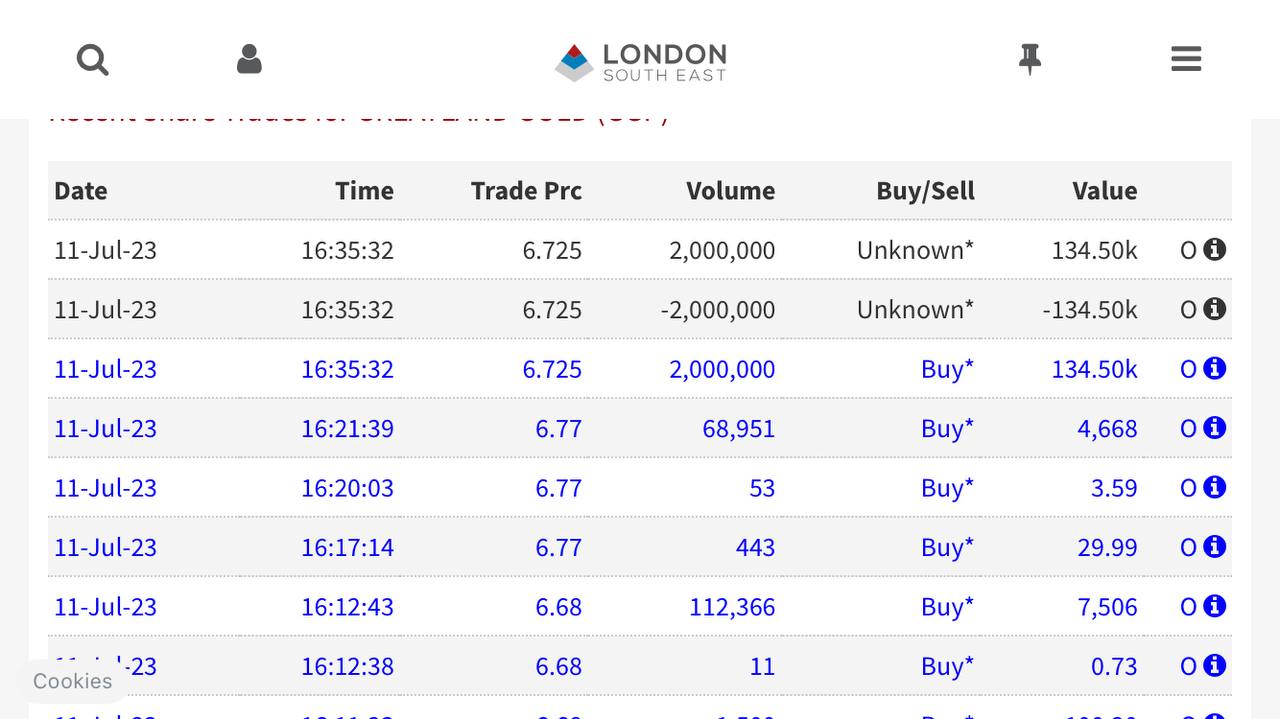Show info for 16:20:03 trade
This screenshot has width=1280, height=719.
(x=1215, y=487)
